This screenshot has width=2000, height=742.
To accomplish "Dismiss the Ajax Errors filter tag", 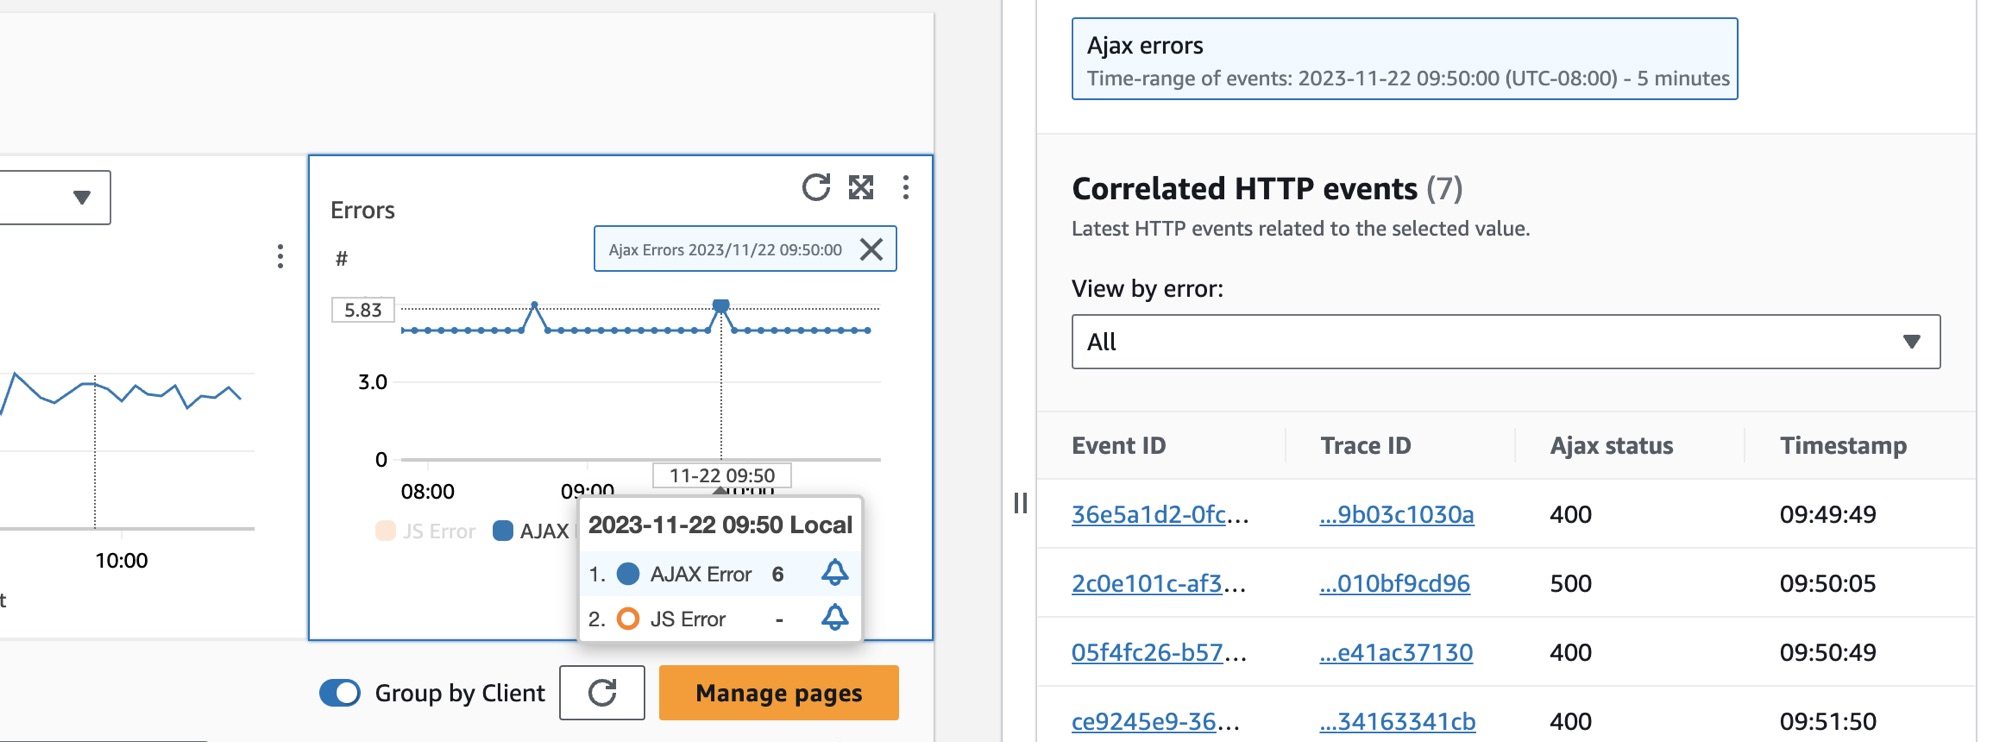I will 872,249.
